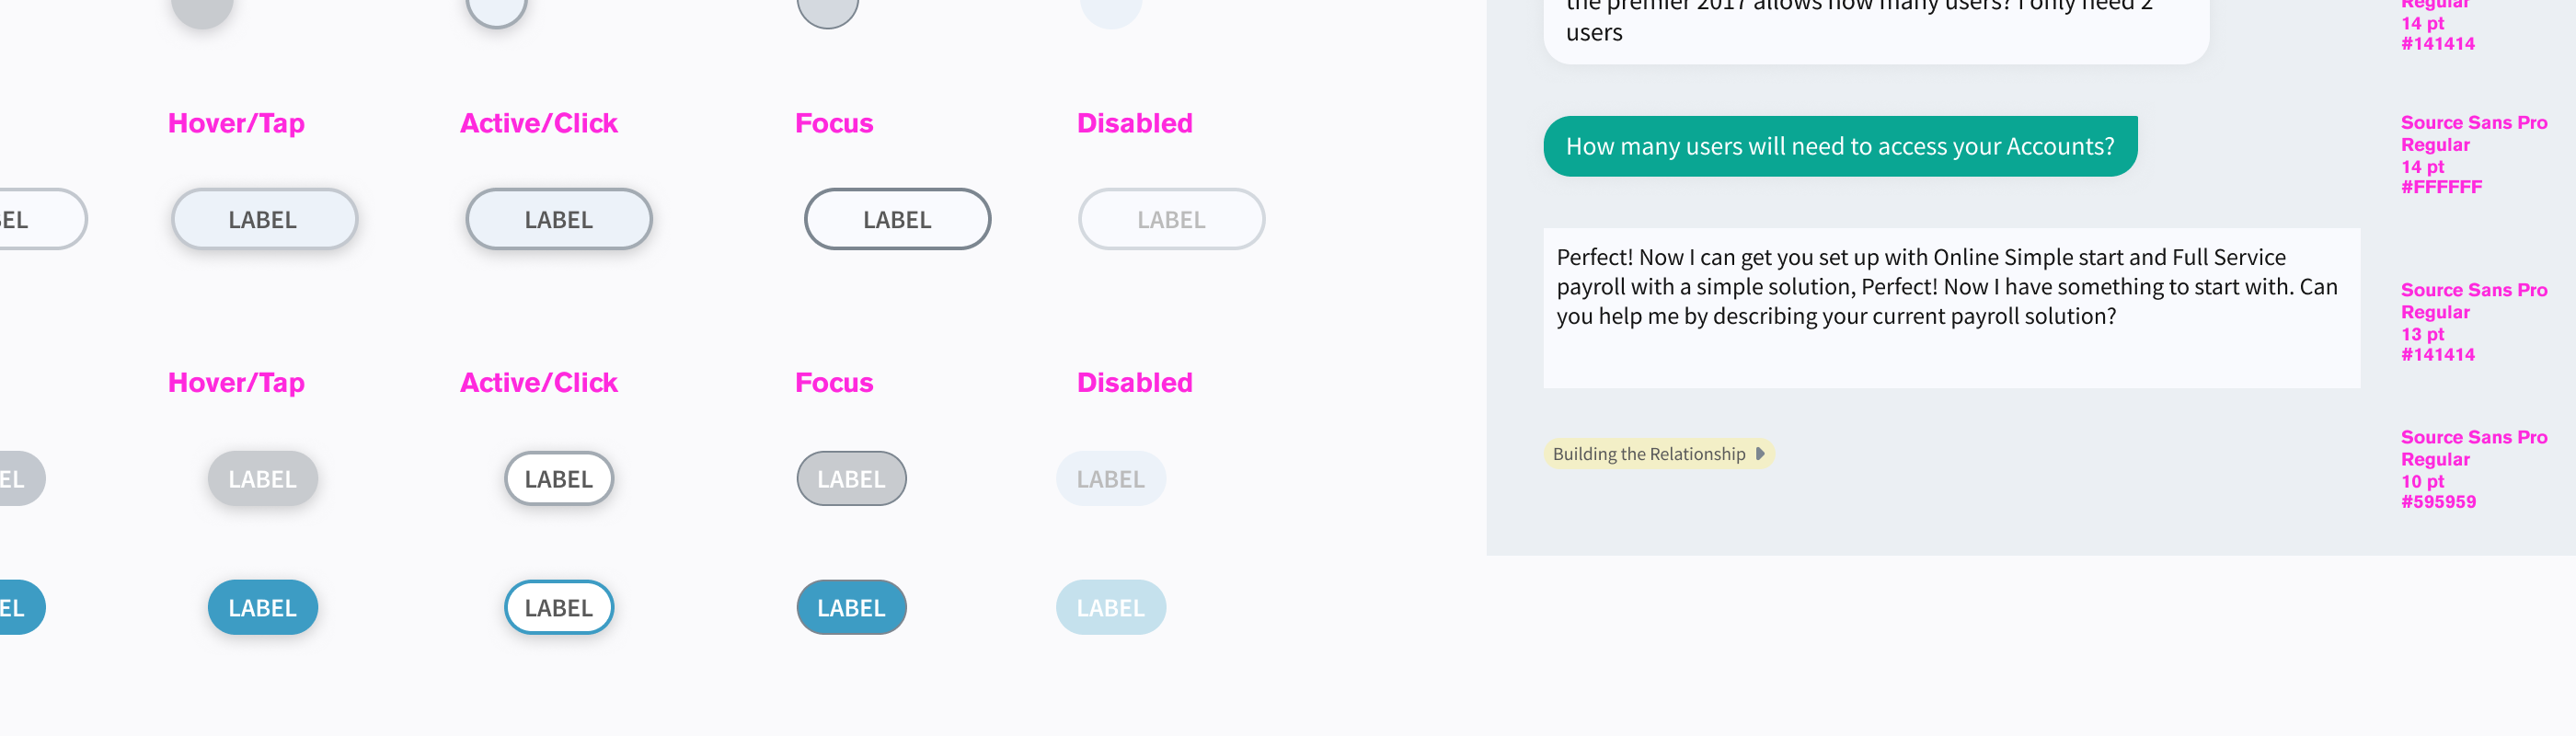
Task: Select the gray Focus LABEL pill
Action: (x=851, y=479)
